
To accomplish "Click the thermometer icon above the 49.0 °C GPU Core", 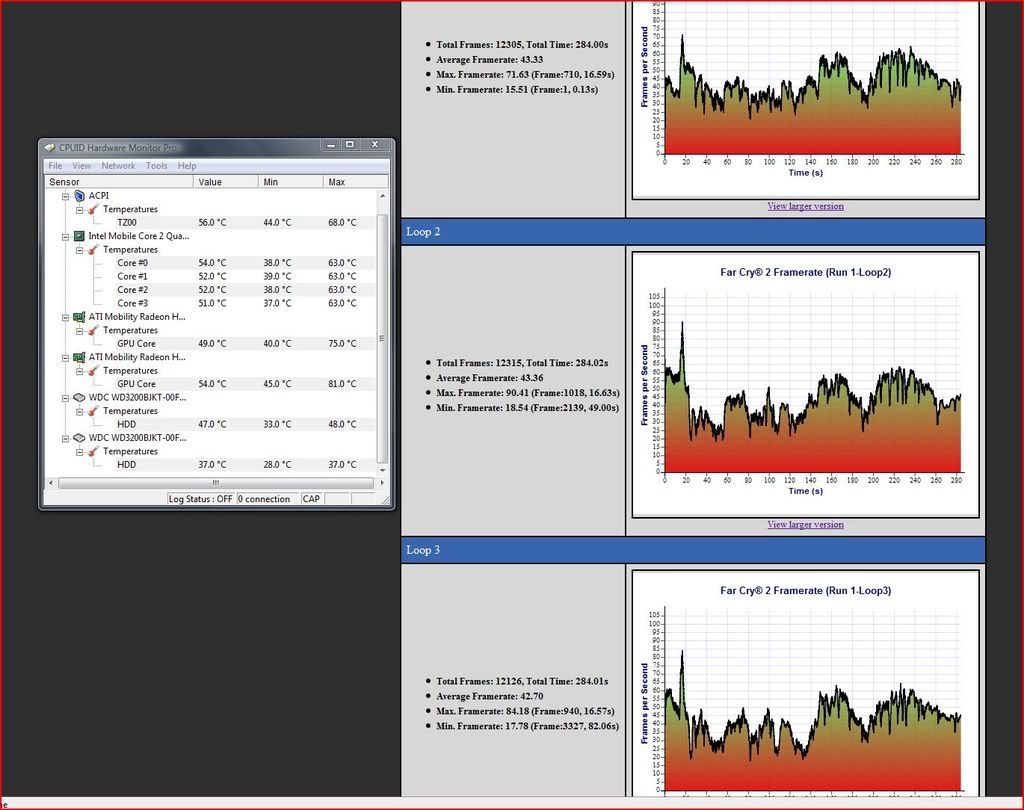I will point(93,331).
